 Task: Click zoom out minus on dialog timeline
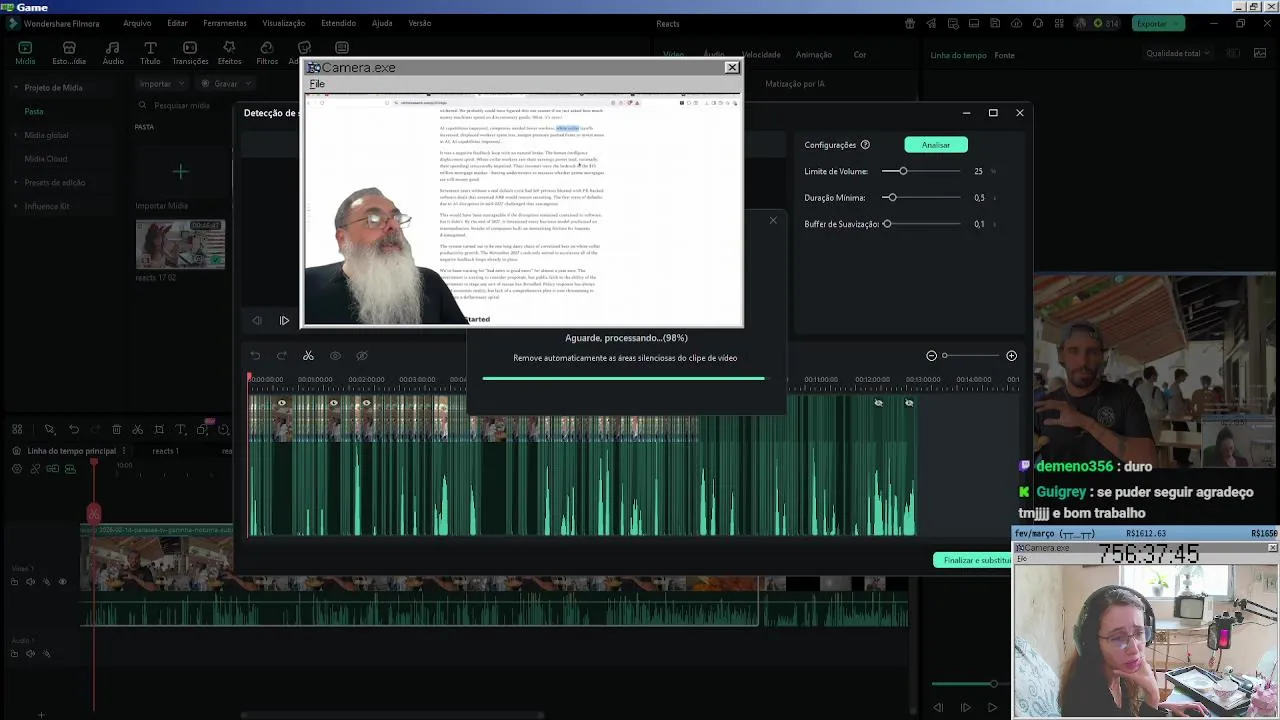(931, 356)
